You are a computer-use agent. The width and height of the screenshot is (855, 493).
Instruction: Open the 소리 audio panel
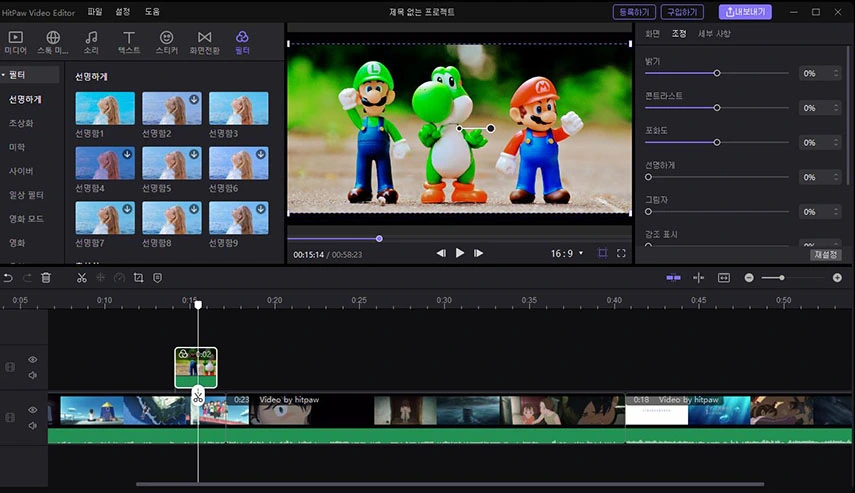(91, 43)
